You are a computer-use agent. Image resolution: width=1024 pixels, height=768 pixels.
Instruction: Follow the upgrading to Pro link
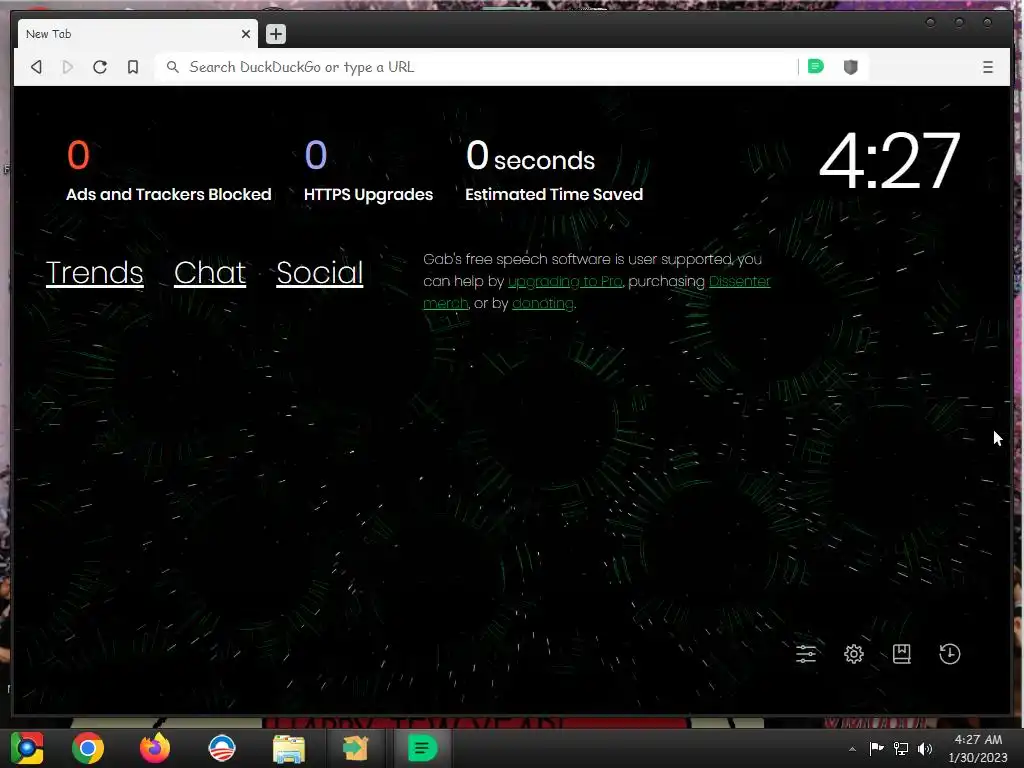pos(565,281)
